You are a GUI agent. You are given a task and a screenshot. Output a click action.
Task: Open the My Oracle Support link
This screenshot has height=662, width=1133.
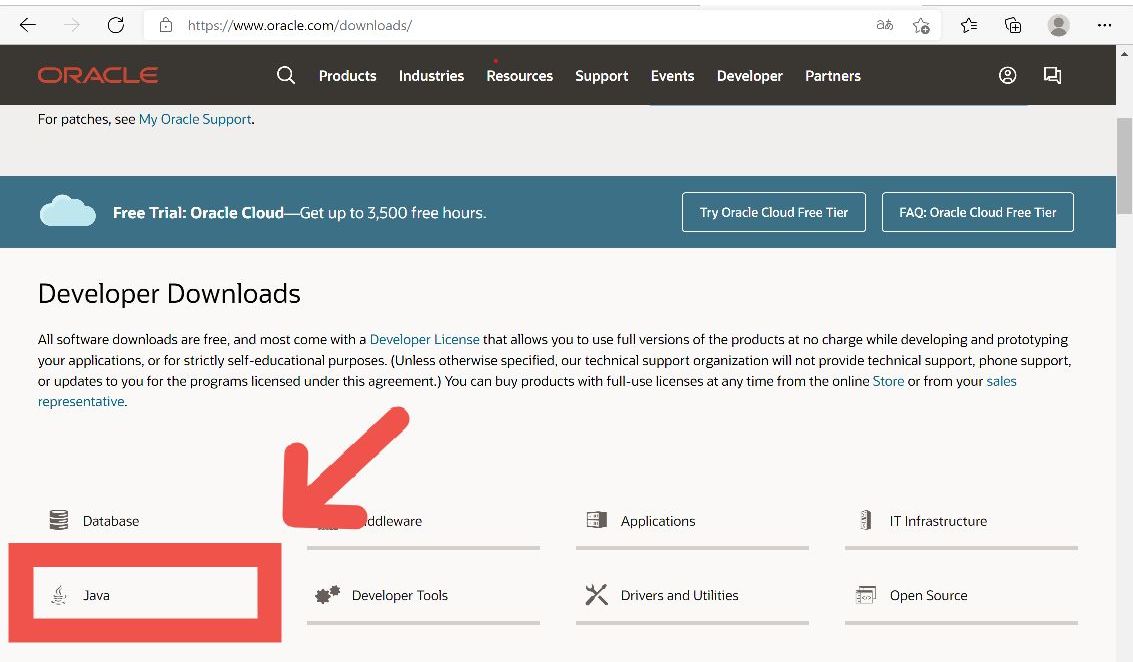[x=195, y=119]
